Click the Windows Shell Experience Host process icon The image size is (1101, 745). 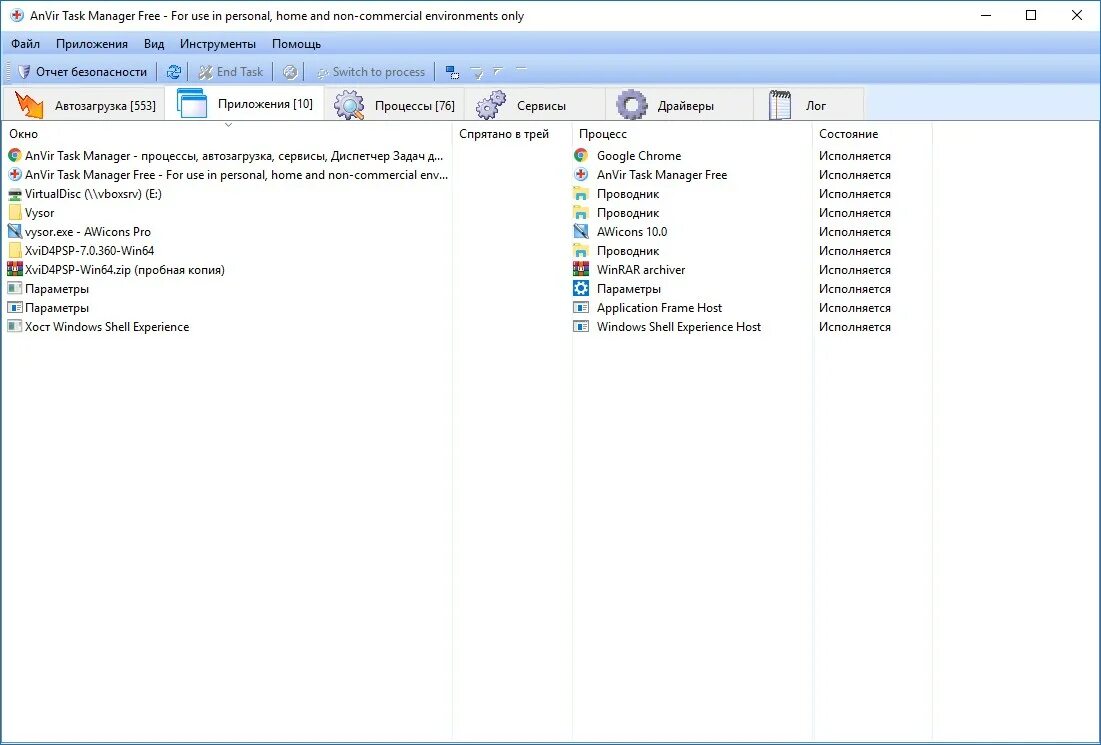coord(581,326)
